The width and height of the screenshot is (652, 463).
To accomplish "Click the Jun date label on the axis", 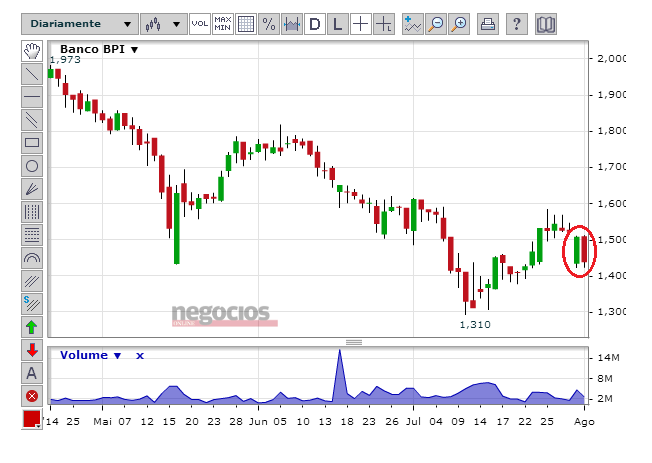I will (x=258, y=422).
